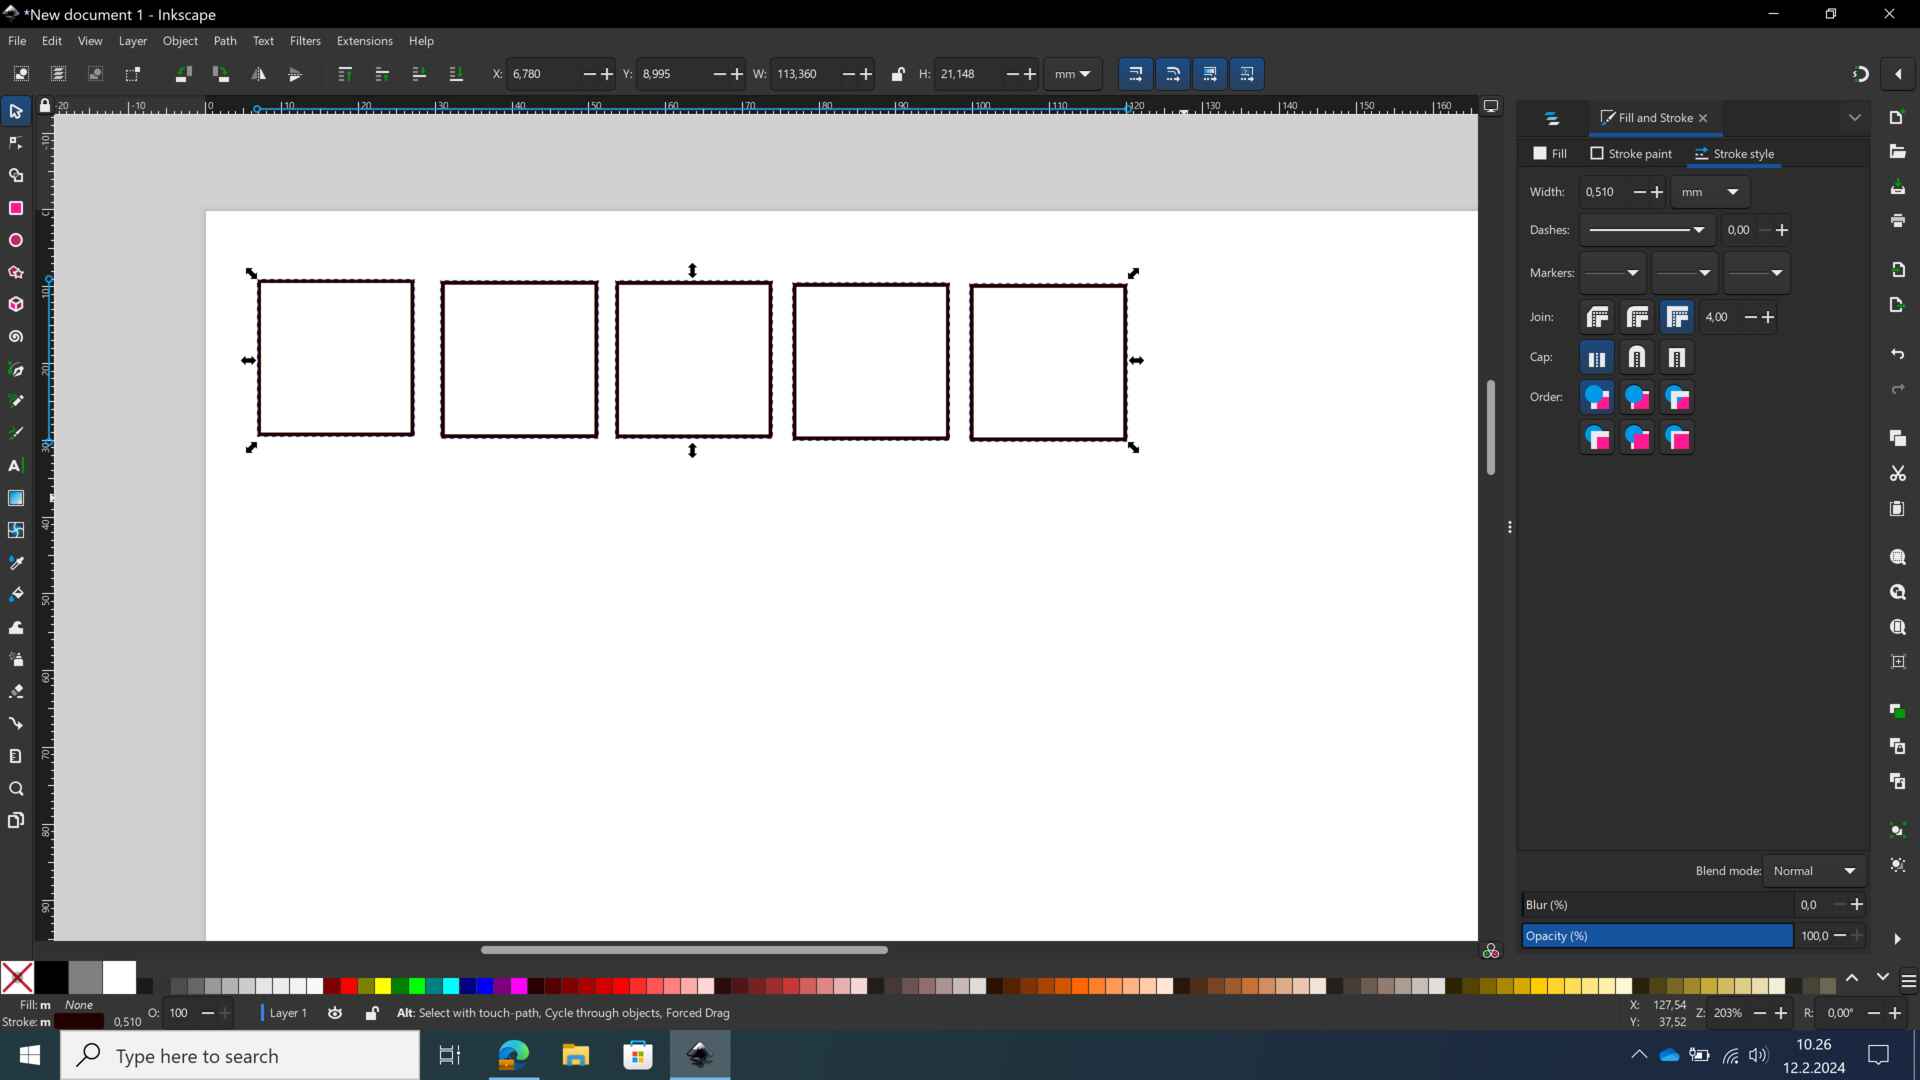
Task: Toggle the Stroke paint checkbox
Action: tap(1596, 153)
